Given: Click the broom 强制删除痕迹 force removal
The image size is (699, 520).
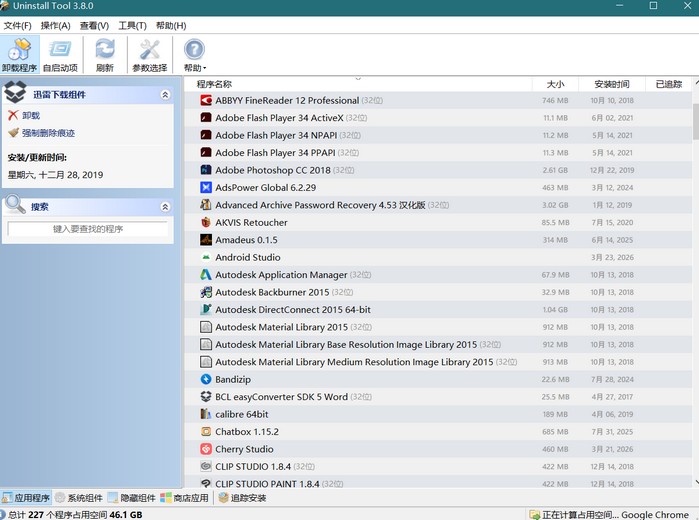Looking at the screenshot, I should pyautogui.click(x=41, y=133).
